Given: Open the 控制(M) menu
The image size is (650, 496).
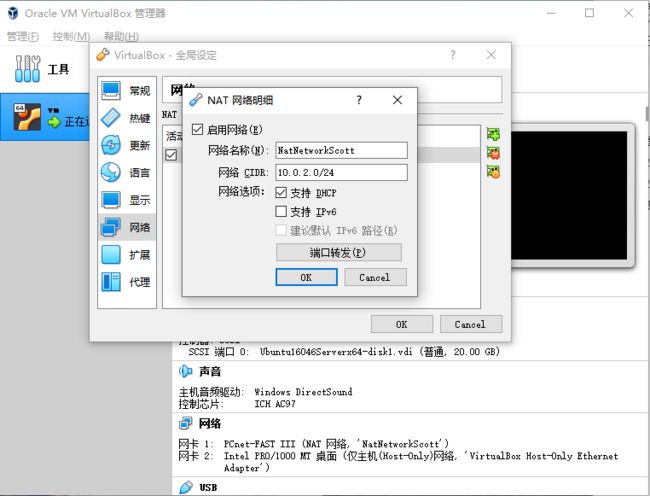Looking at the screenshot, I should [x=71, y=36].
